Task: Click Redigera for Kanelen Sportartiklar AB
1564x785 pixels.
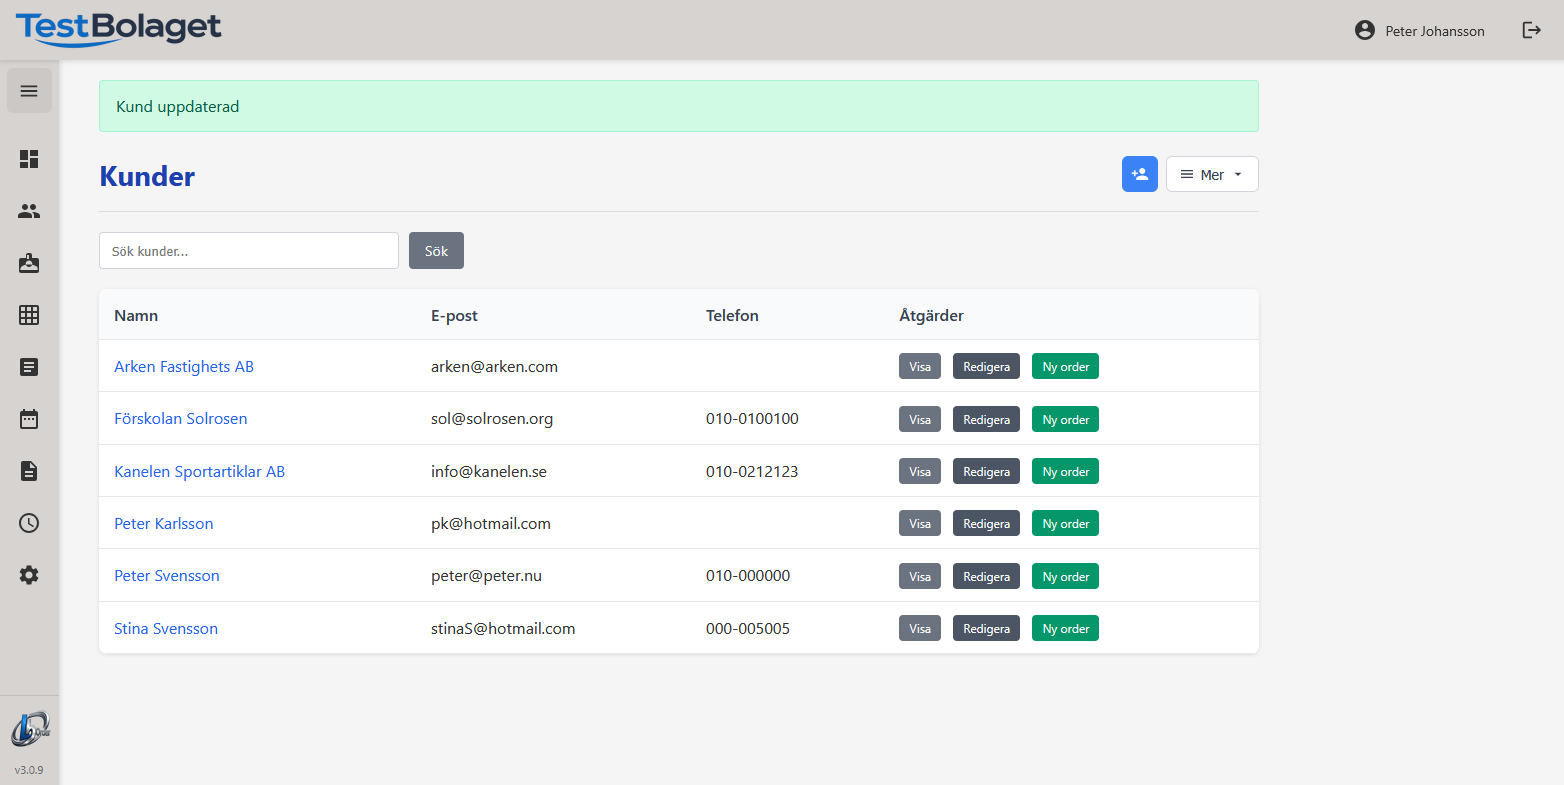Action: point(986,472)
